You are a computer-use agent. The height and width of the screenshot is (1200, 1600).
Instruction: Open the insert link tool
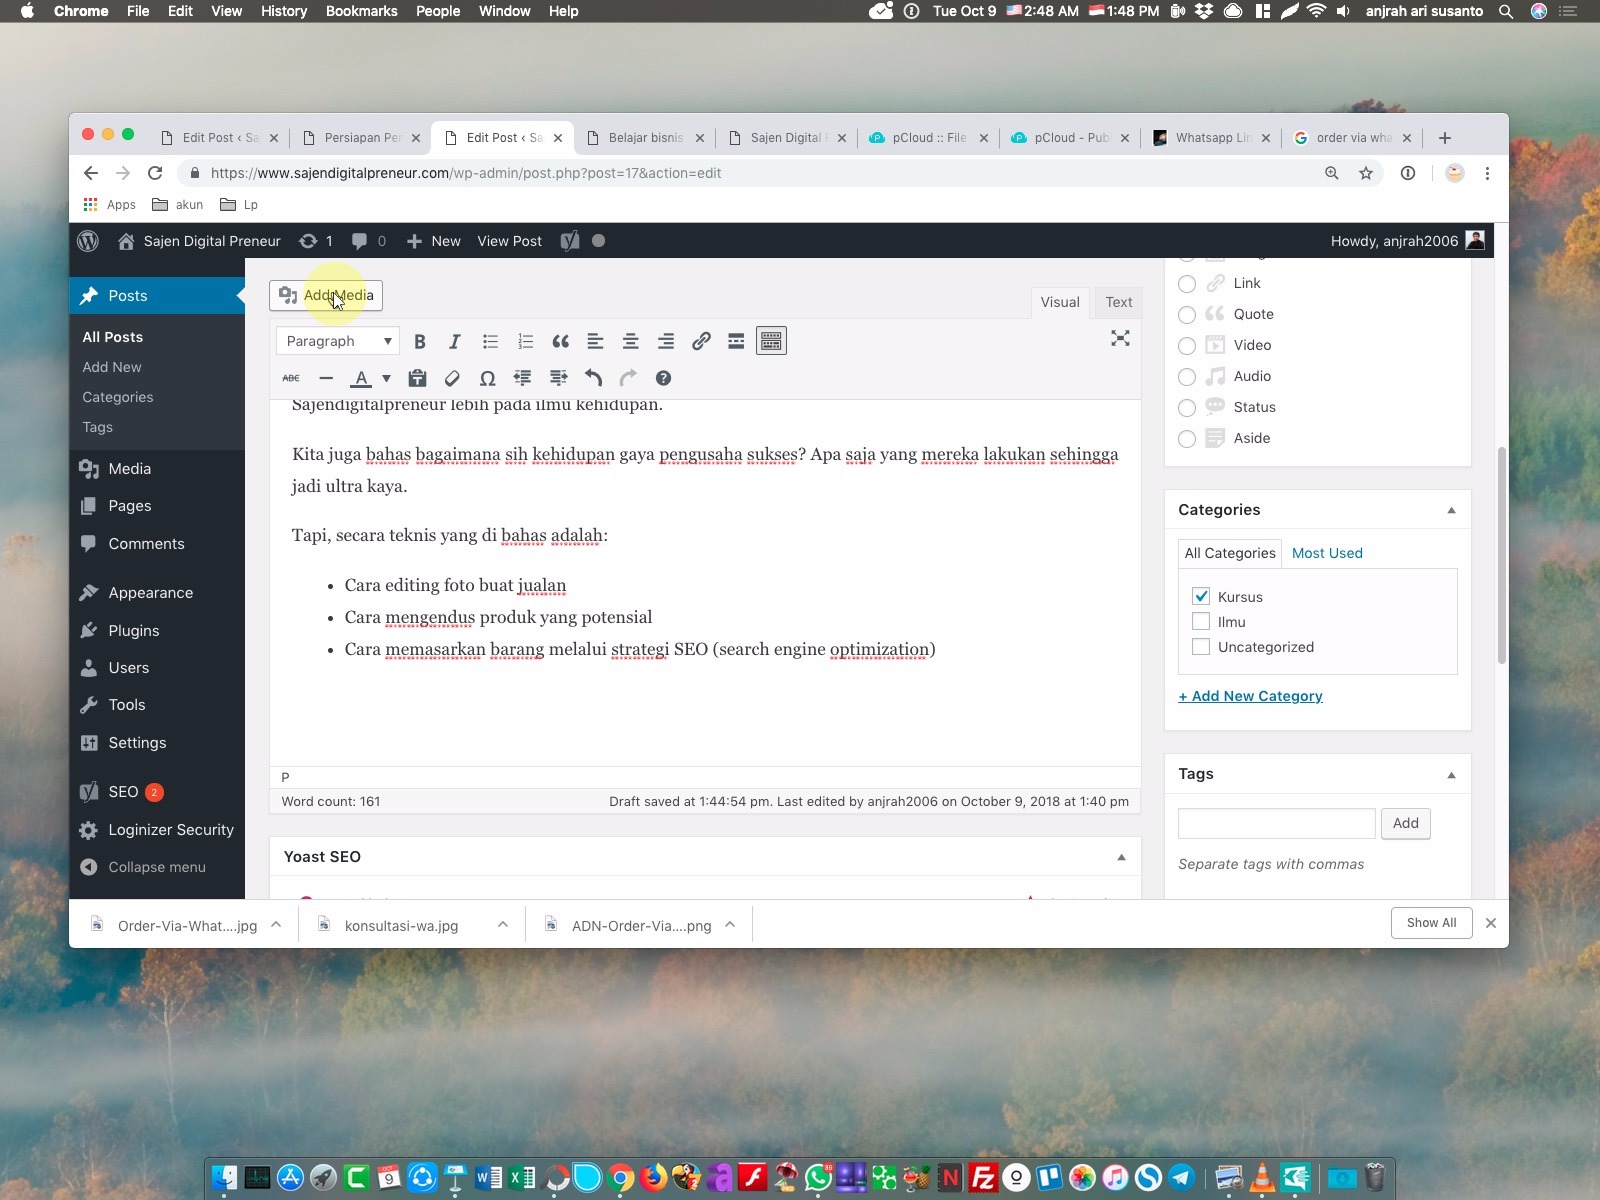pos(701,341)
